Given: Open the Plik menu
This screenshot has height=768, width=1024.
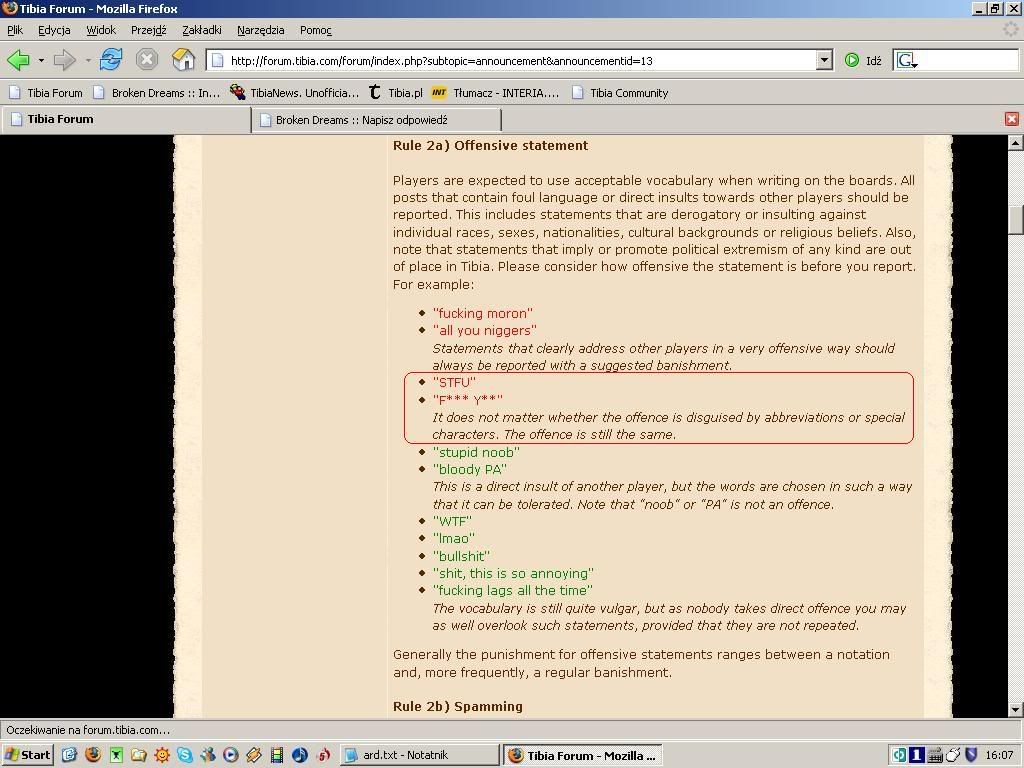Looking at the screenshot, I should [15, 30].
